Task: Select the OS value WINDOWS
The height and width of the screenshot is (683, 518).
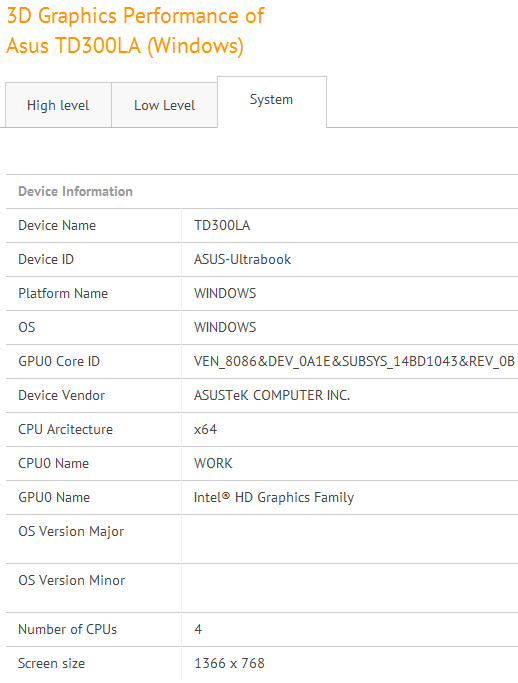Action: (x=225, y=328)
